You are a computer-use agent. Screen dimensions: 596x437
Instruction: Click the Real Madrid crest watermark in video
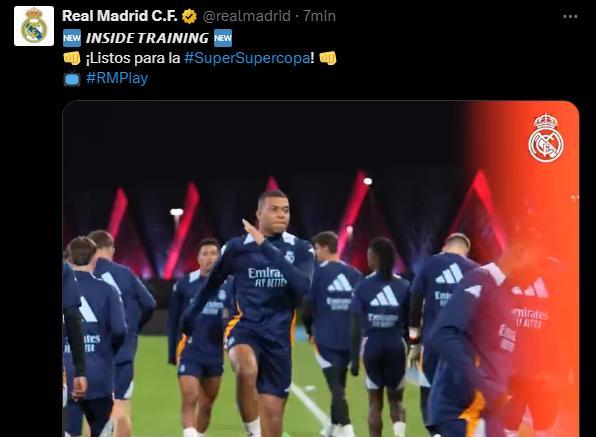pos(546,138)
